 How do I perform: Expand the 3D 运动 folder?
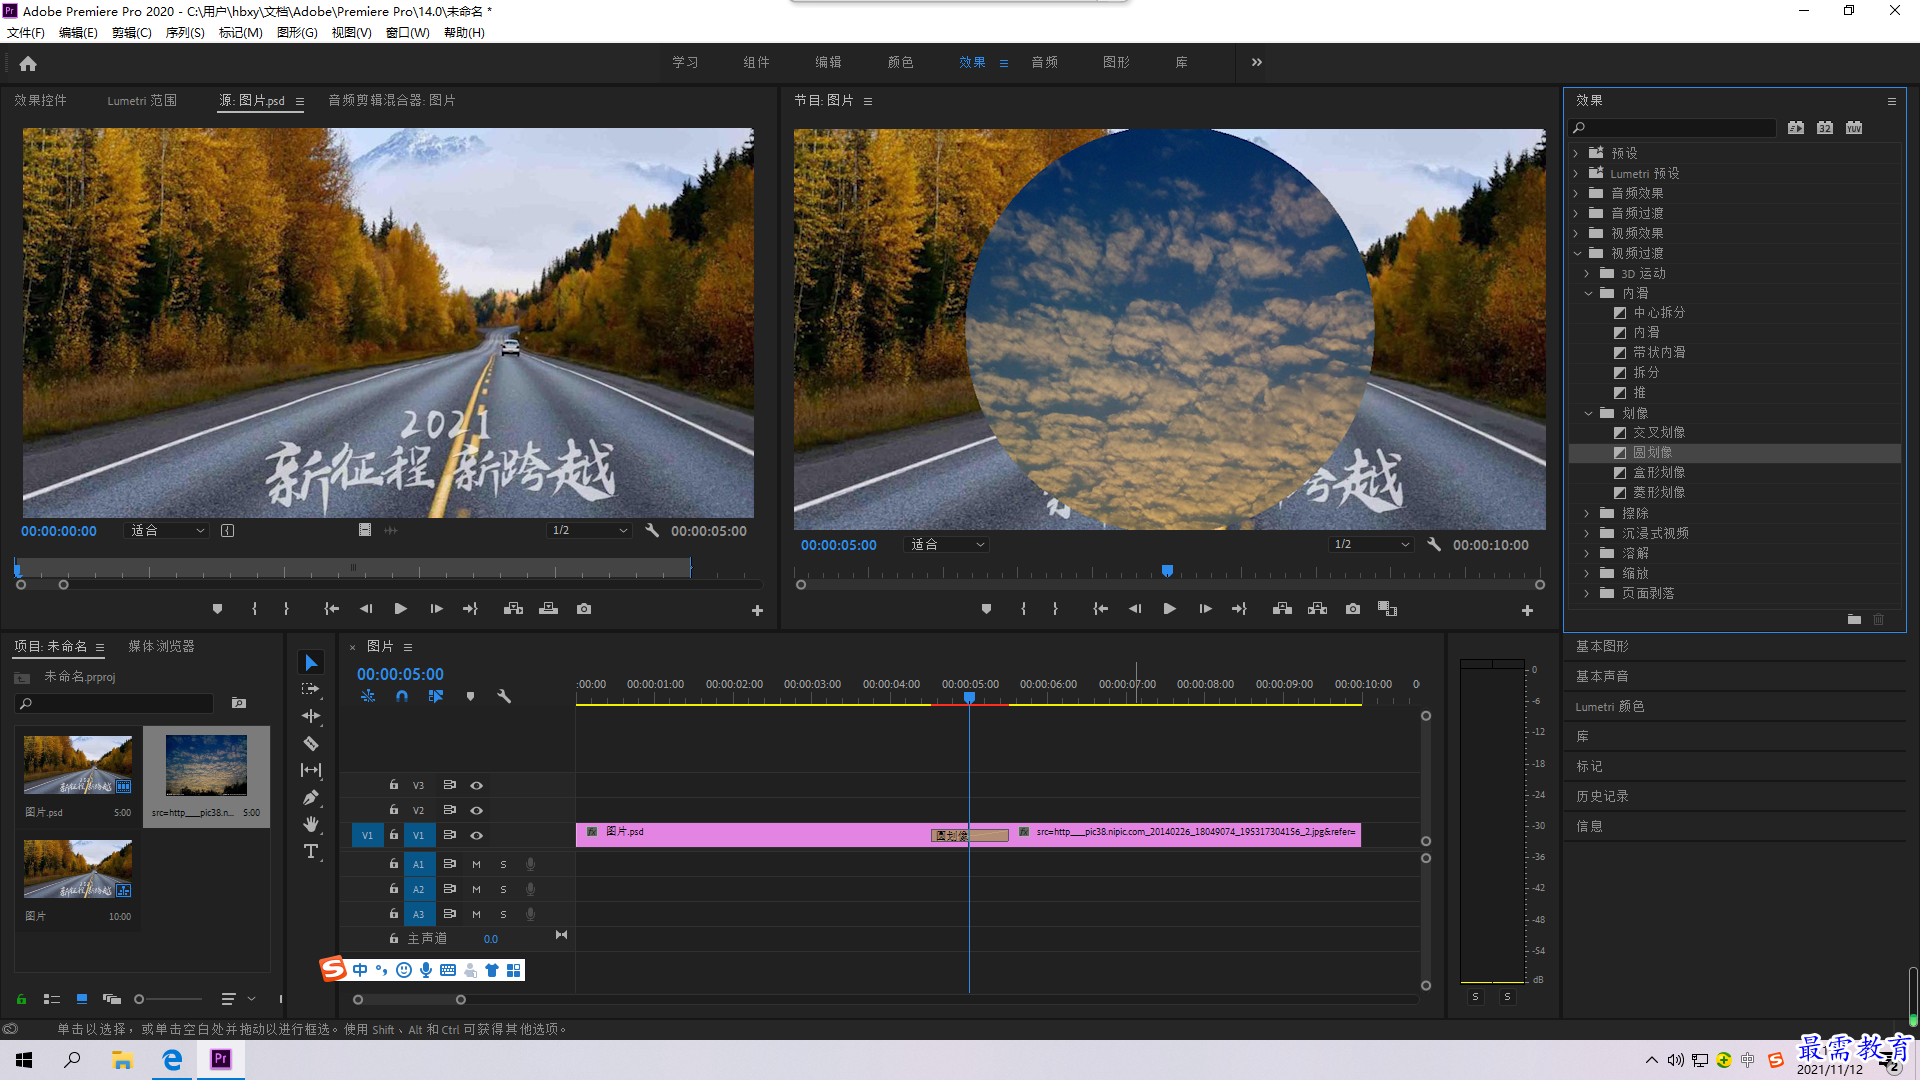point(1586,274)
